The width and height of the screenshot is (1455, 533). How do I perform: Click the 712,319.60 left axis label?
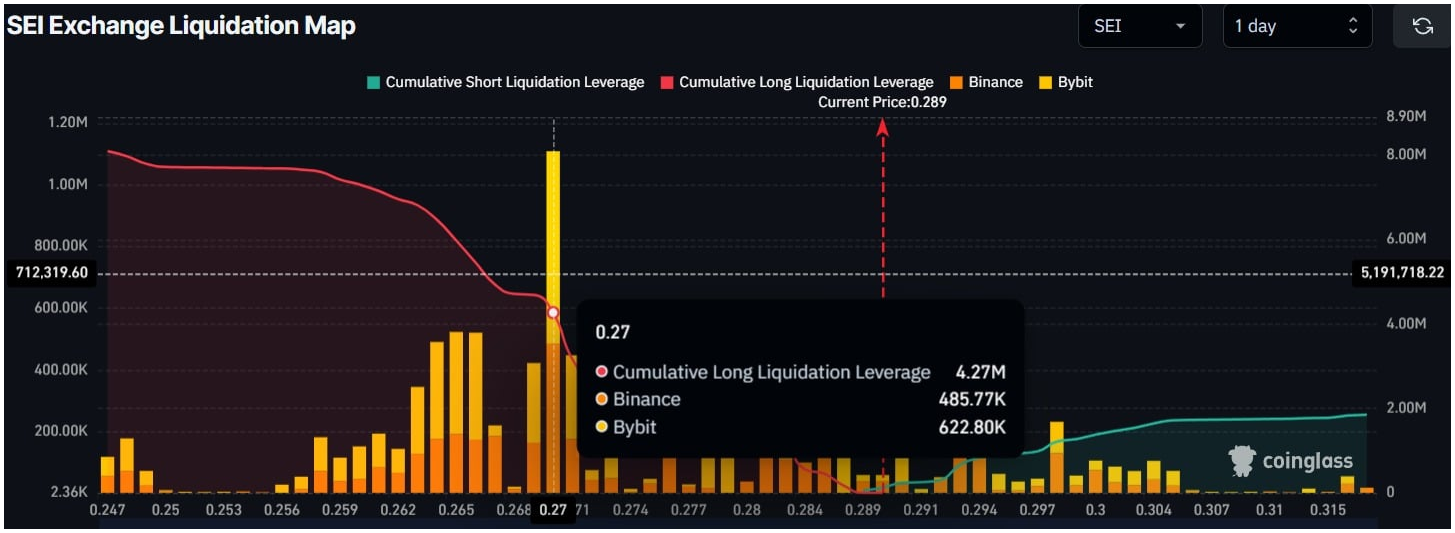pyautogui.click(x=51, y=273)
